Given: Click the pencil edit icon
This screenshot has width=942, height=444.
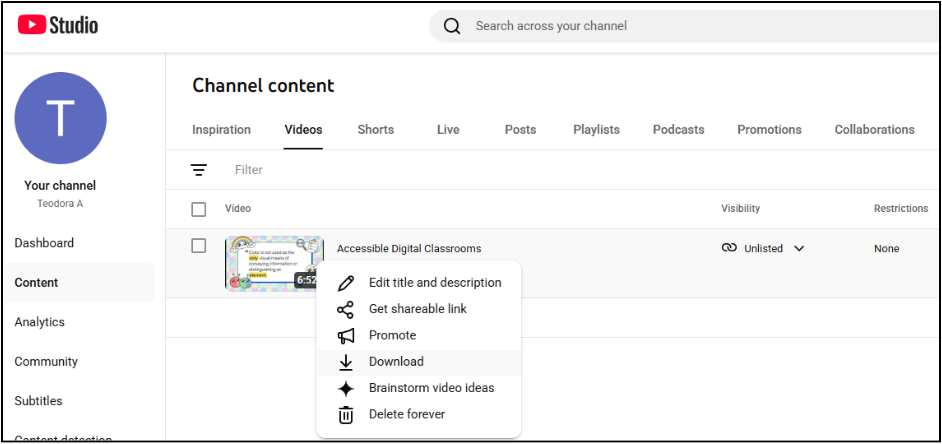Looking at the screenshot, I should [x=346, y=283].
